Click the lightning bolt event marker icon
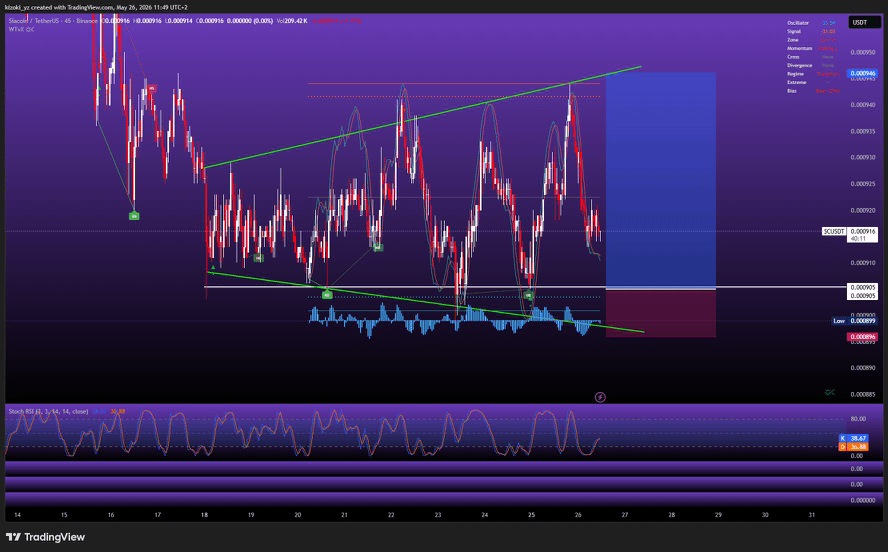Screen dimensions: 888x552 (600, 397)
